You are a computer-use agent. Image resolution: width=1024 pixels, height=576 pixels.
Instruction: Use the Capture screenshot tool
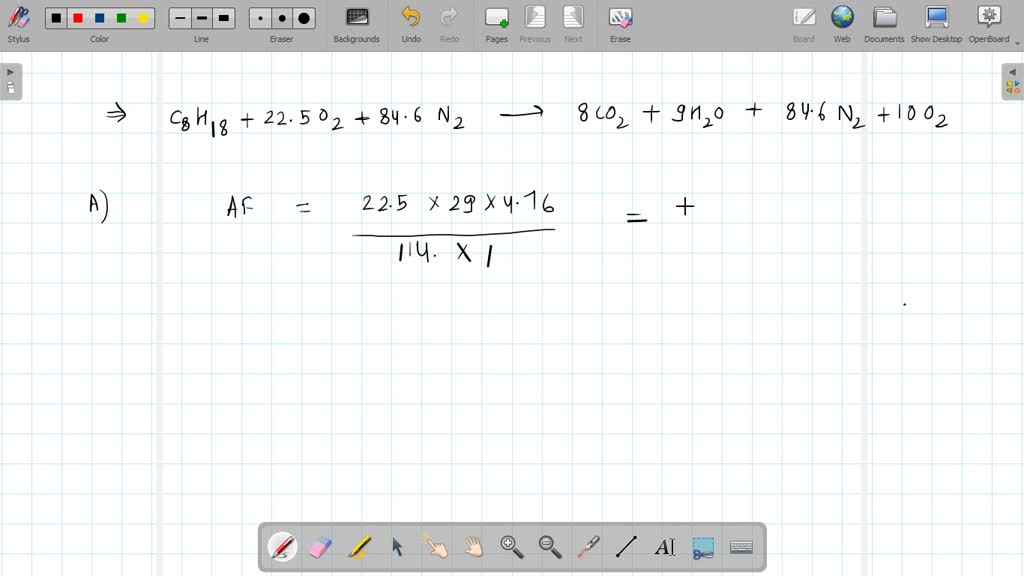702,546
